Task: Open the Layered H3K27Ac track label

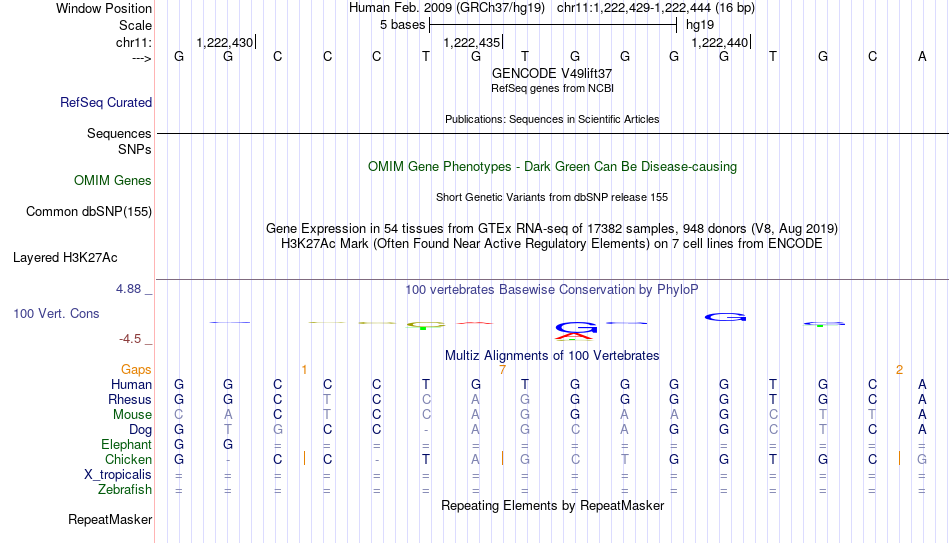Action: tap(65, 258)
